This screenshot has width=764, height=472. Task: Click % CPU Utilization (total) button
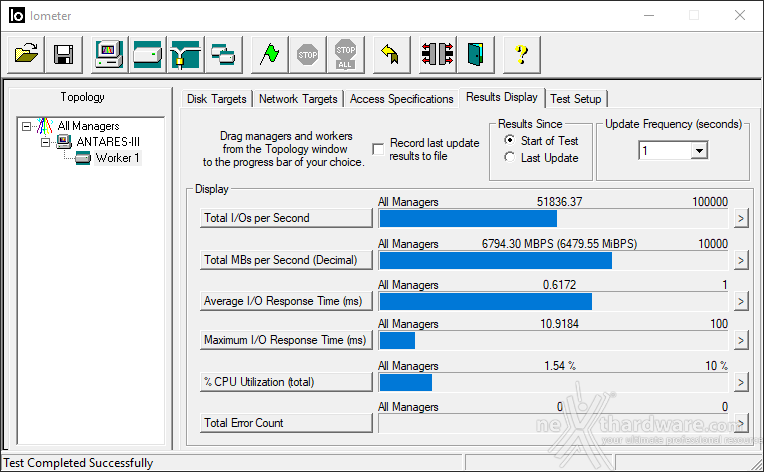[x=286, y=382]
